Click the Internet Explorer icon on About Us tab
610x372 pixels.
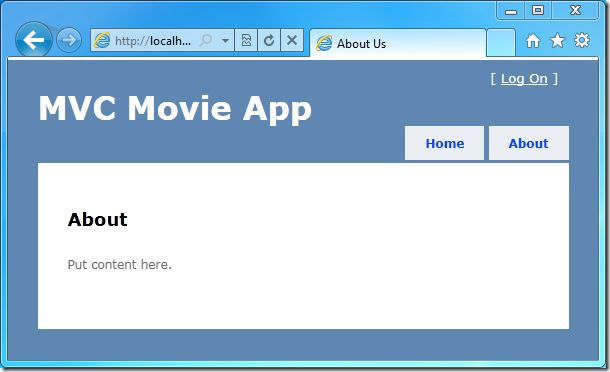(324, 43)
